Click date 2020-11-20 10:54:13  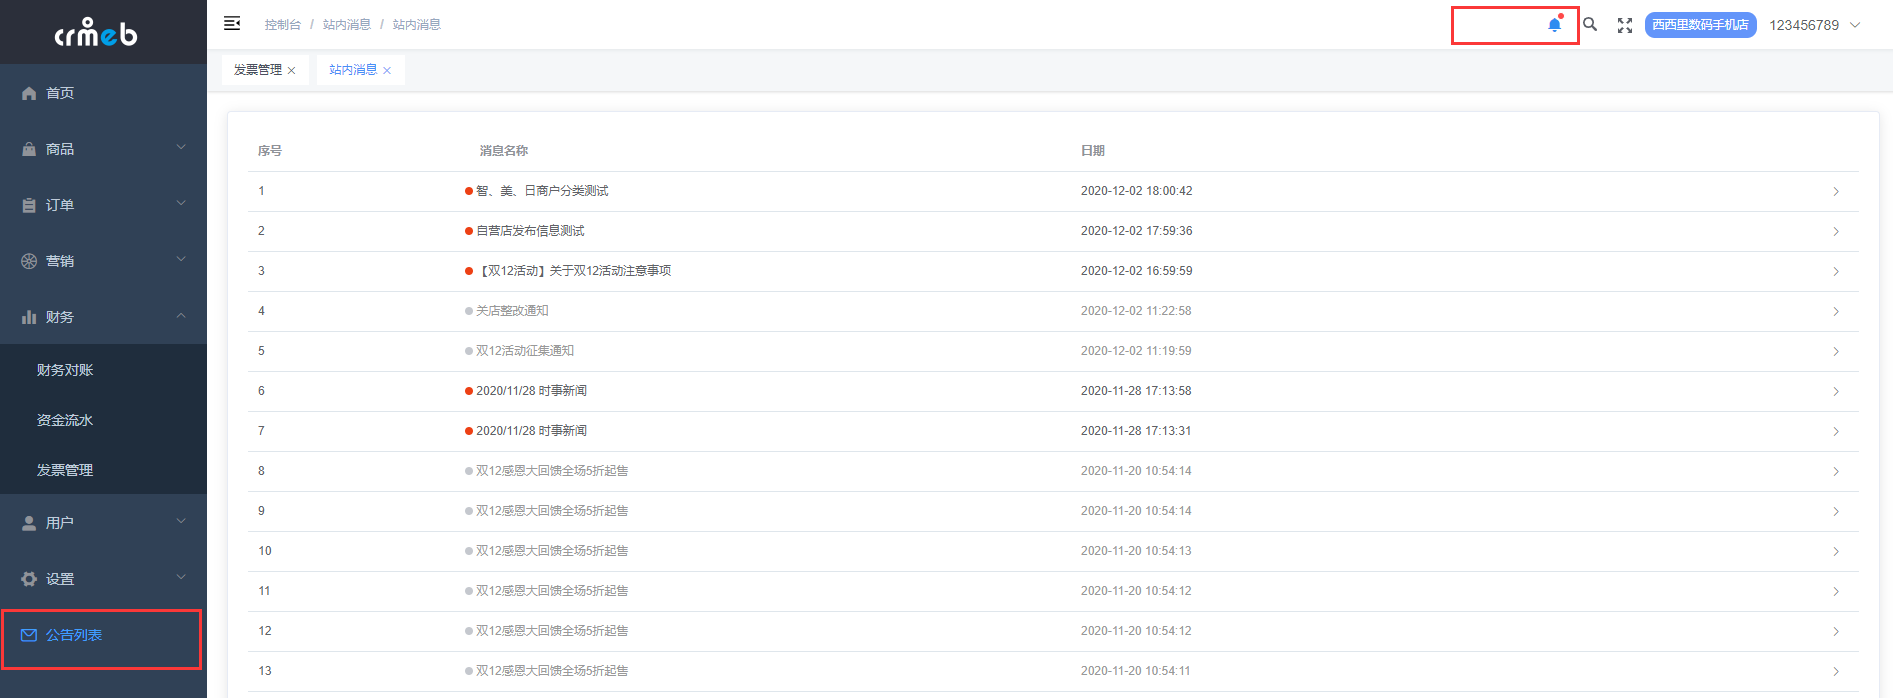[x=1136, y=551]
